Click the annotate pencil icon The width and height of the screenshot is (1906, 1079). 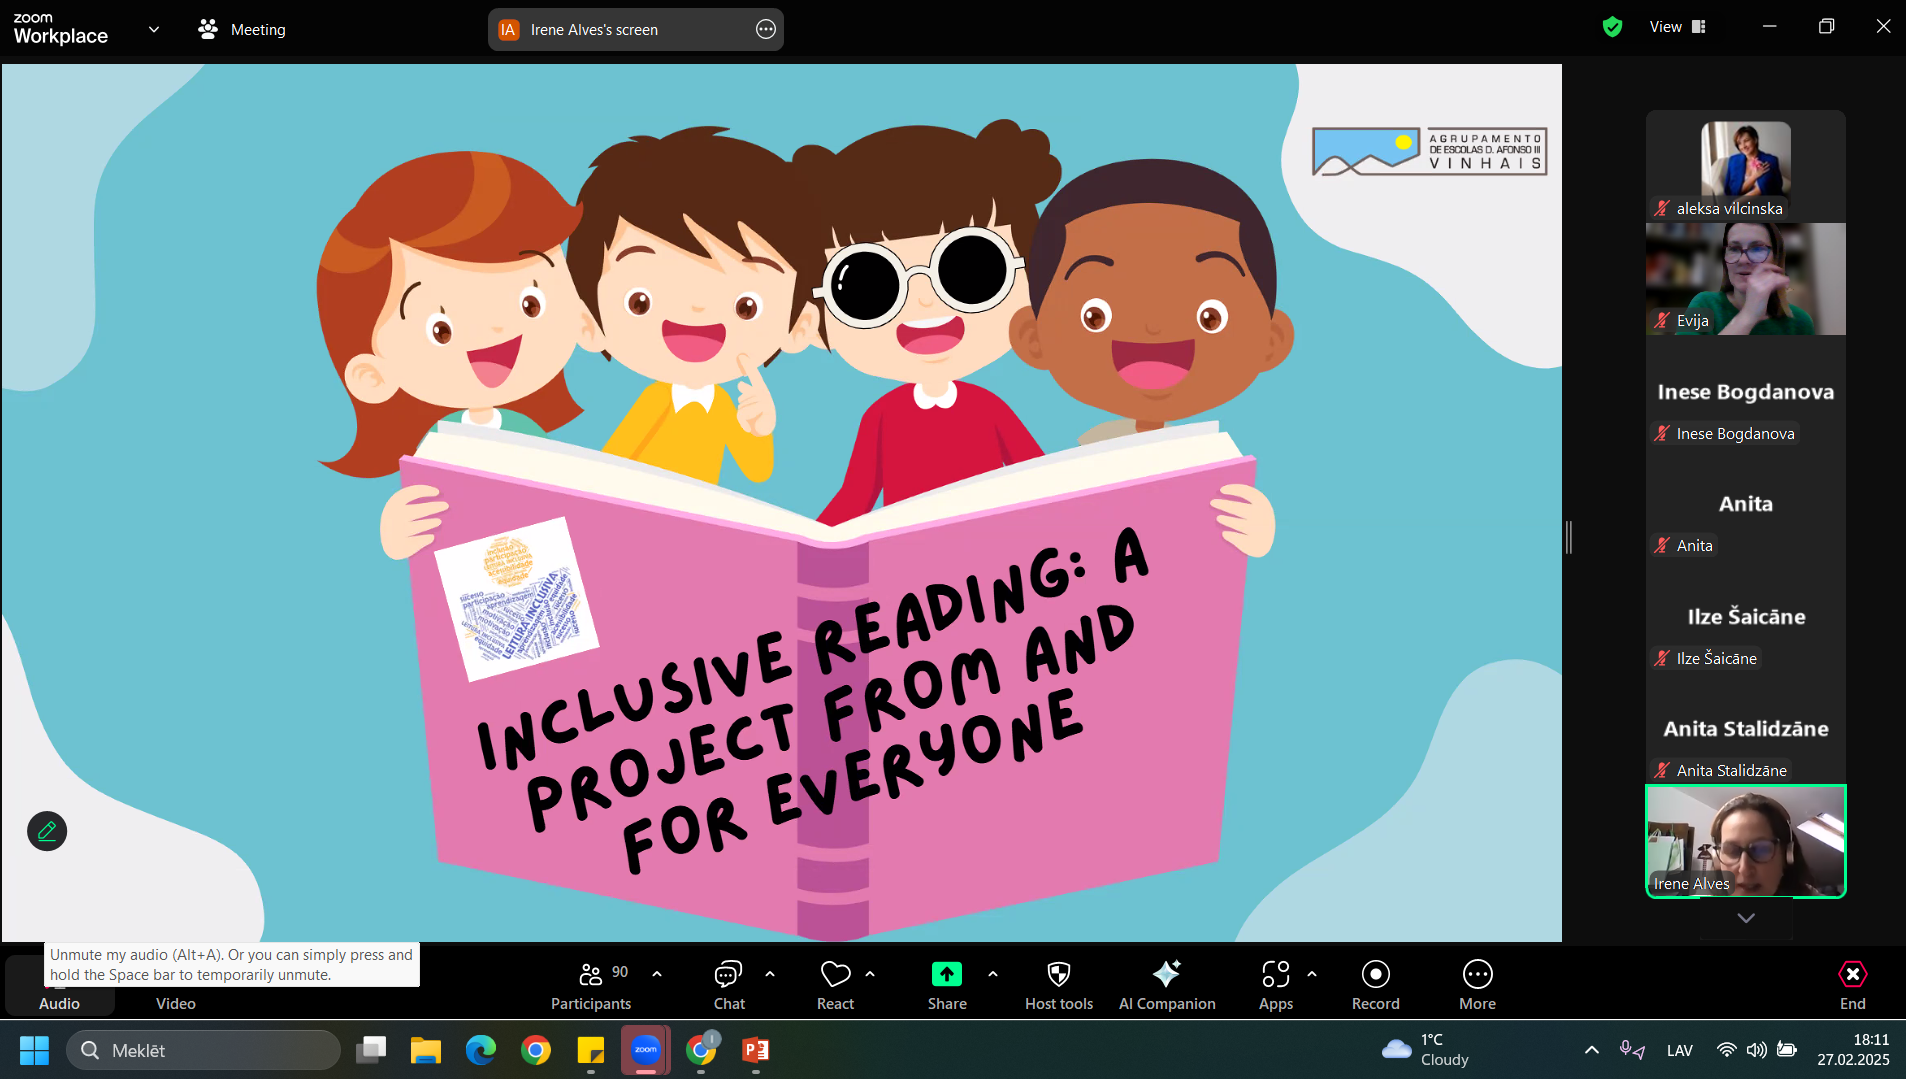pyautogui.click(x=47, y=831)
